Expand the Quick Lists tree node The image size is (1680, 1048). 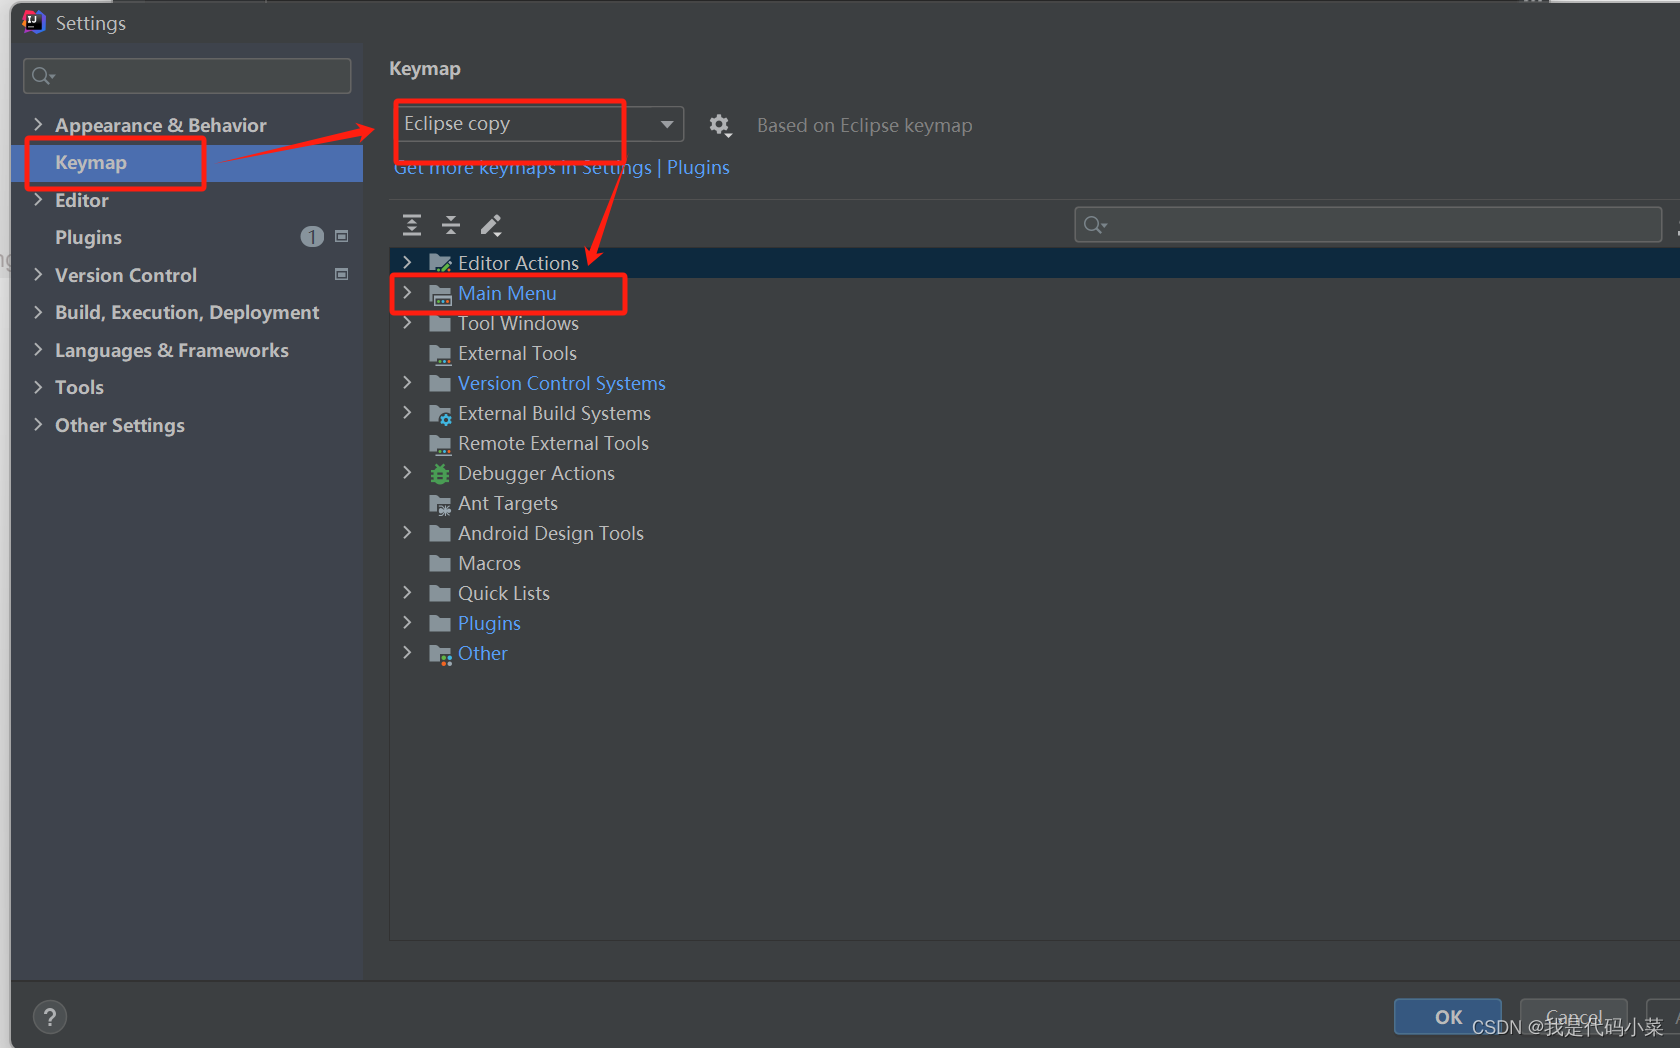(407, 593)
